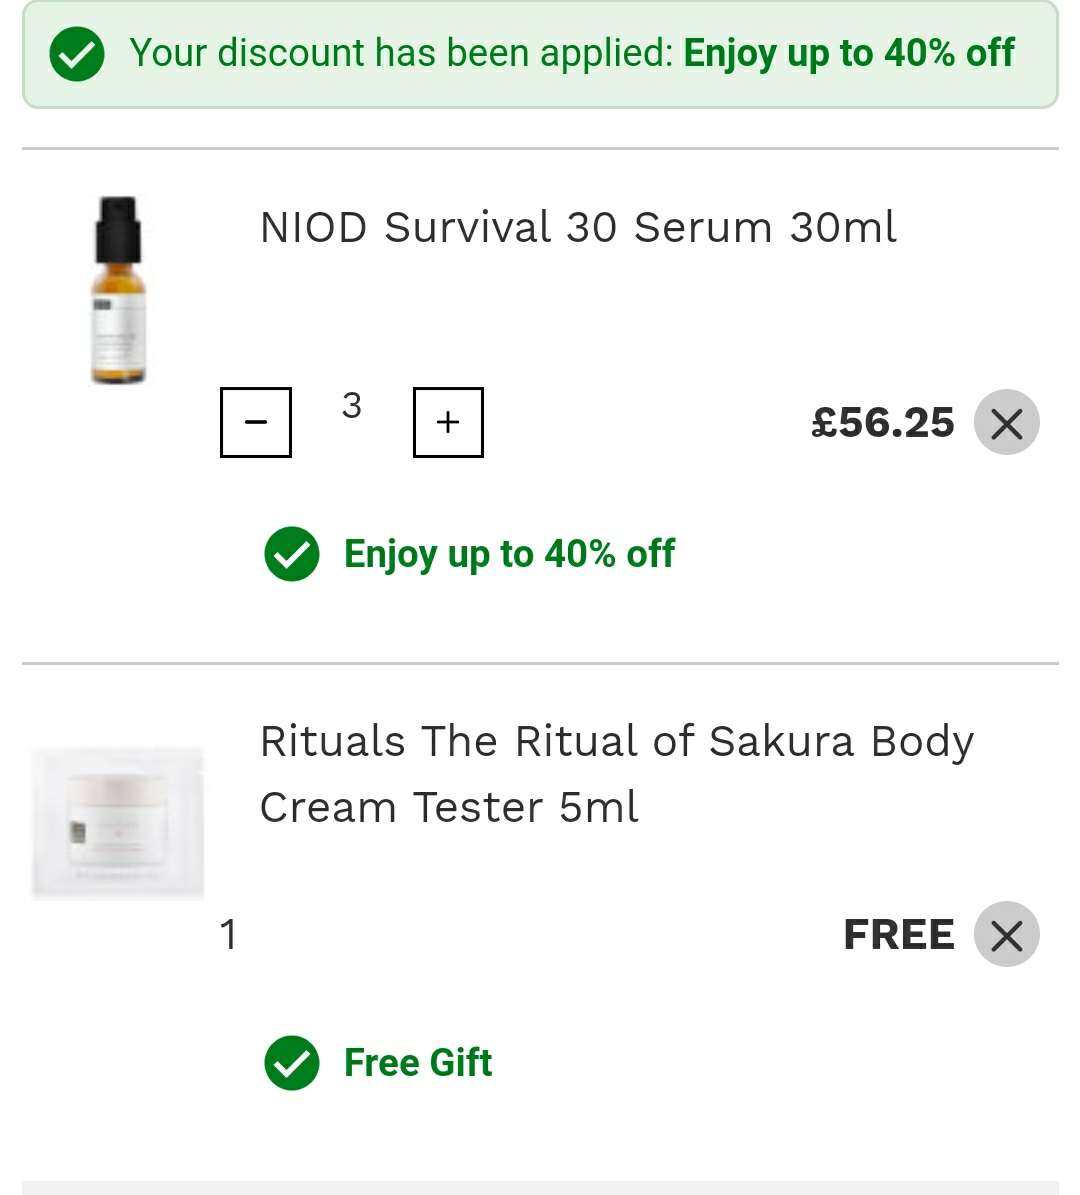Remove NIOD Survival 30 Serum from basket
Screen dimensions: 1080x1195
1007,422
